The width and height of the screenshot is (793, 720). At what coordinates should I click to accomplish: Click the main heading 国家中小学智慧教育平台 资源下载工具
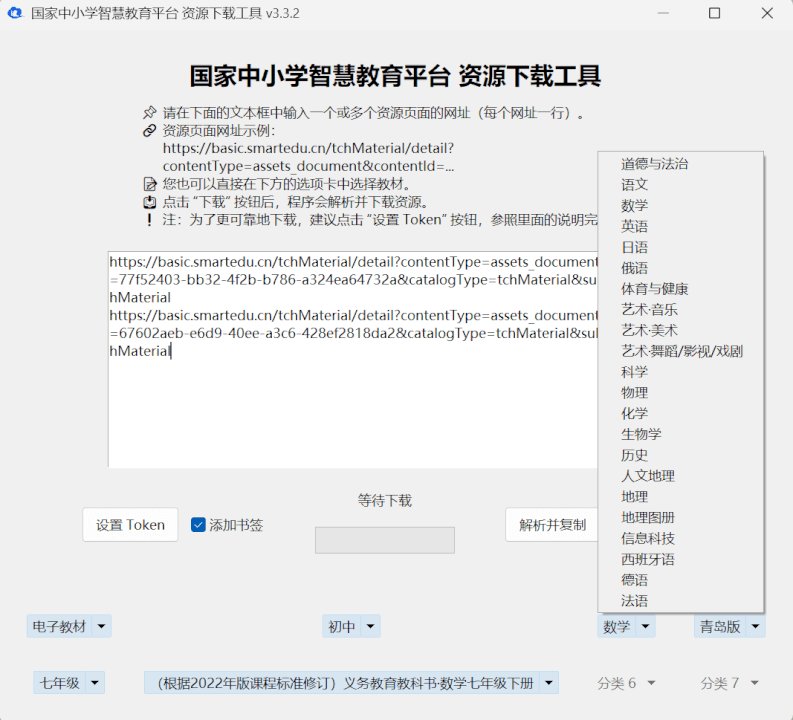point(395,76)
